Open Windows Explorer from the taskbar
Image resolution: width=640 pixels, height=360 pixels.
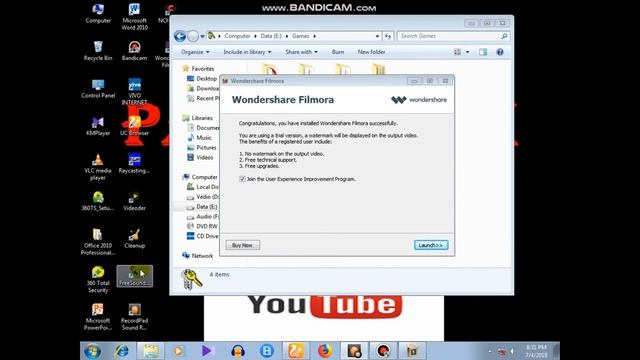pos(151,351)
